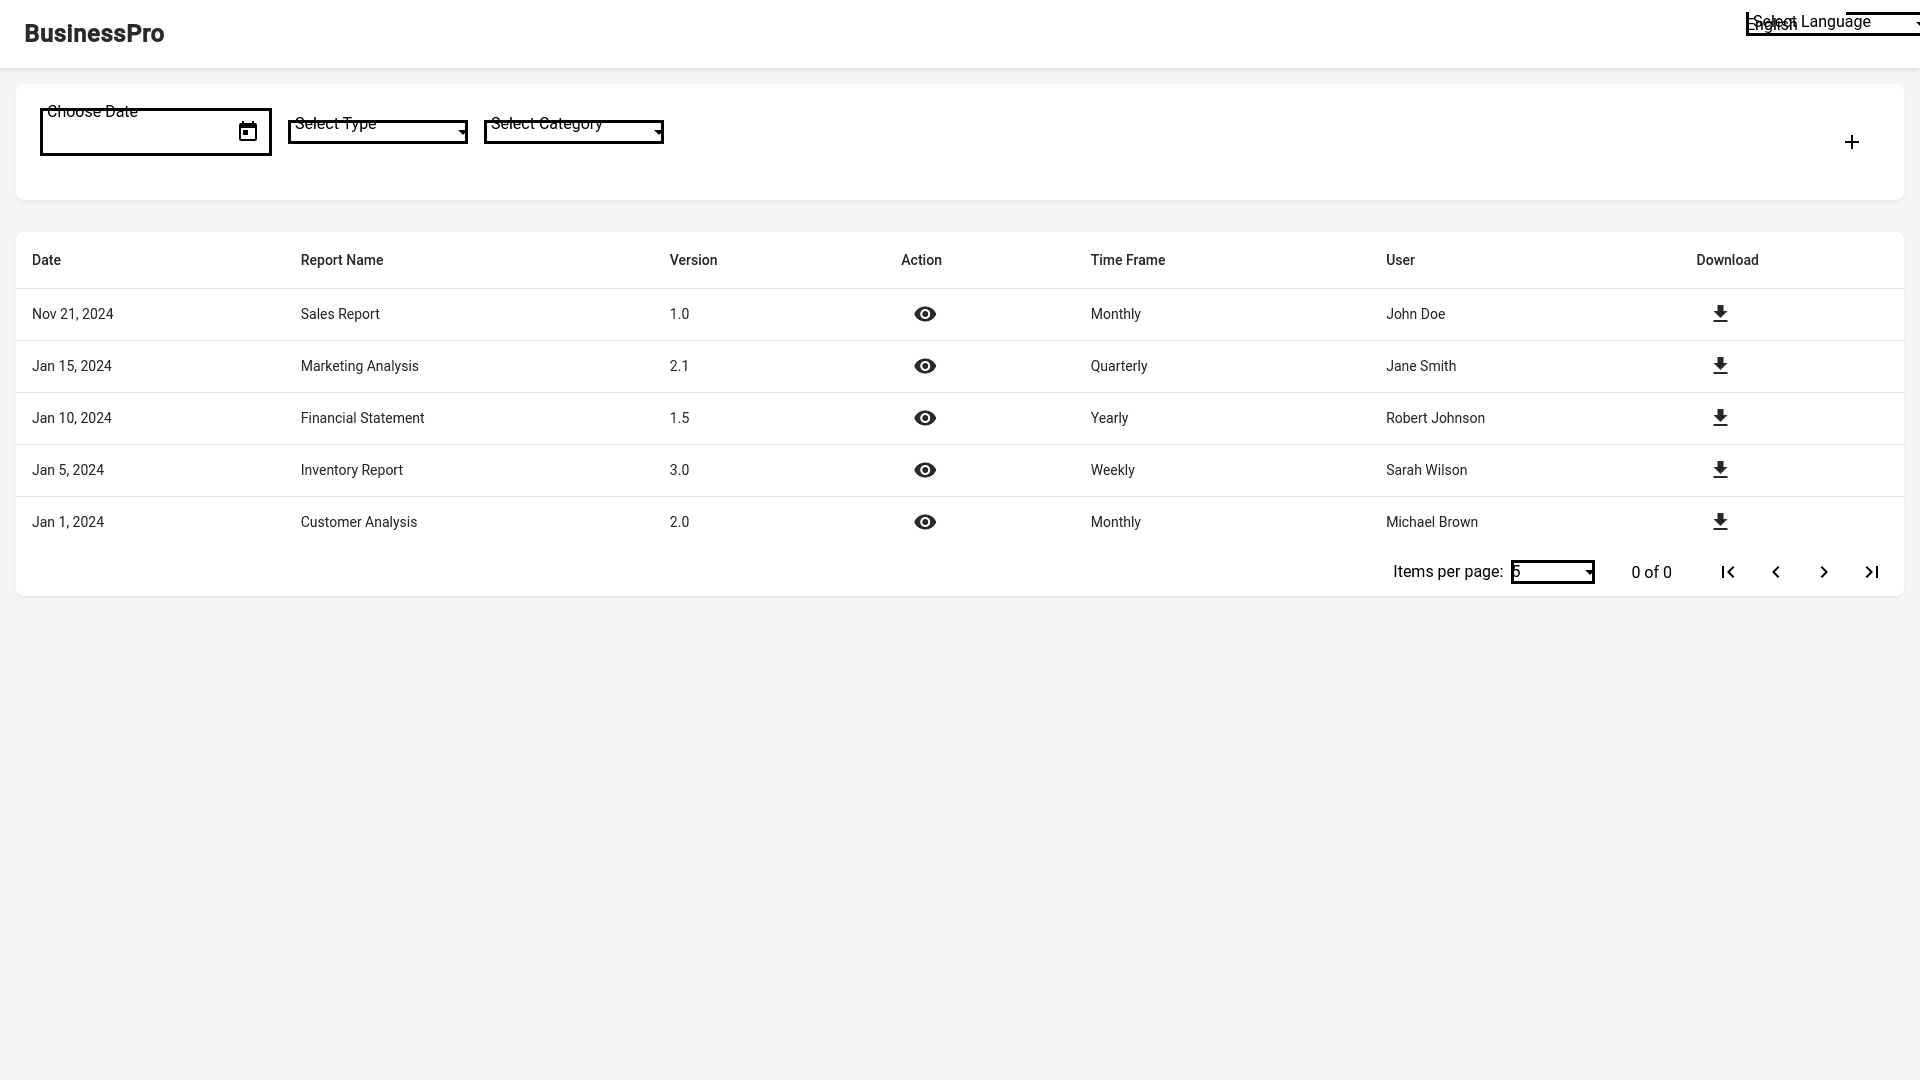
Task: Jump to the last page
Action: tap(1871, 572)
